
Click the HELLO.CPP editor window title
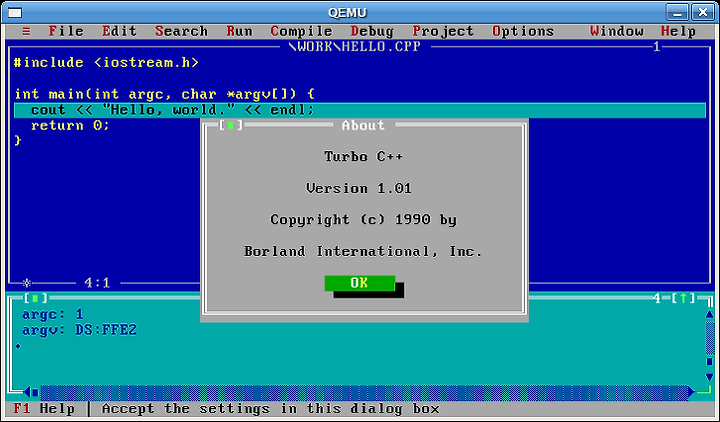click(x=354, y=46)
